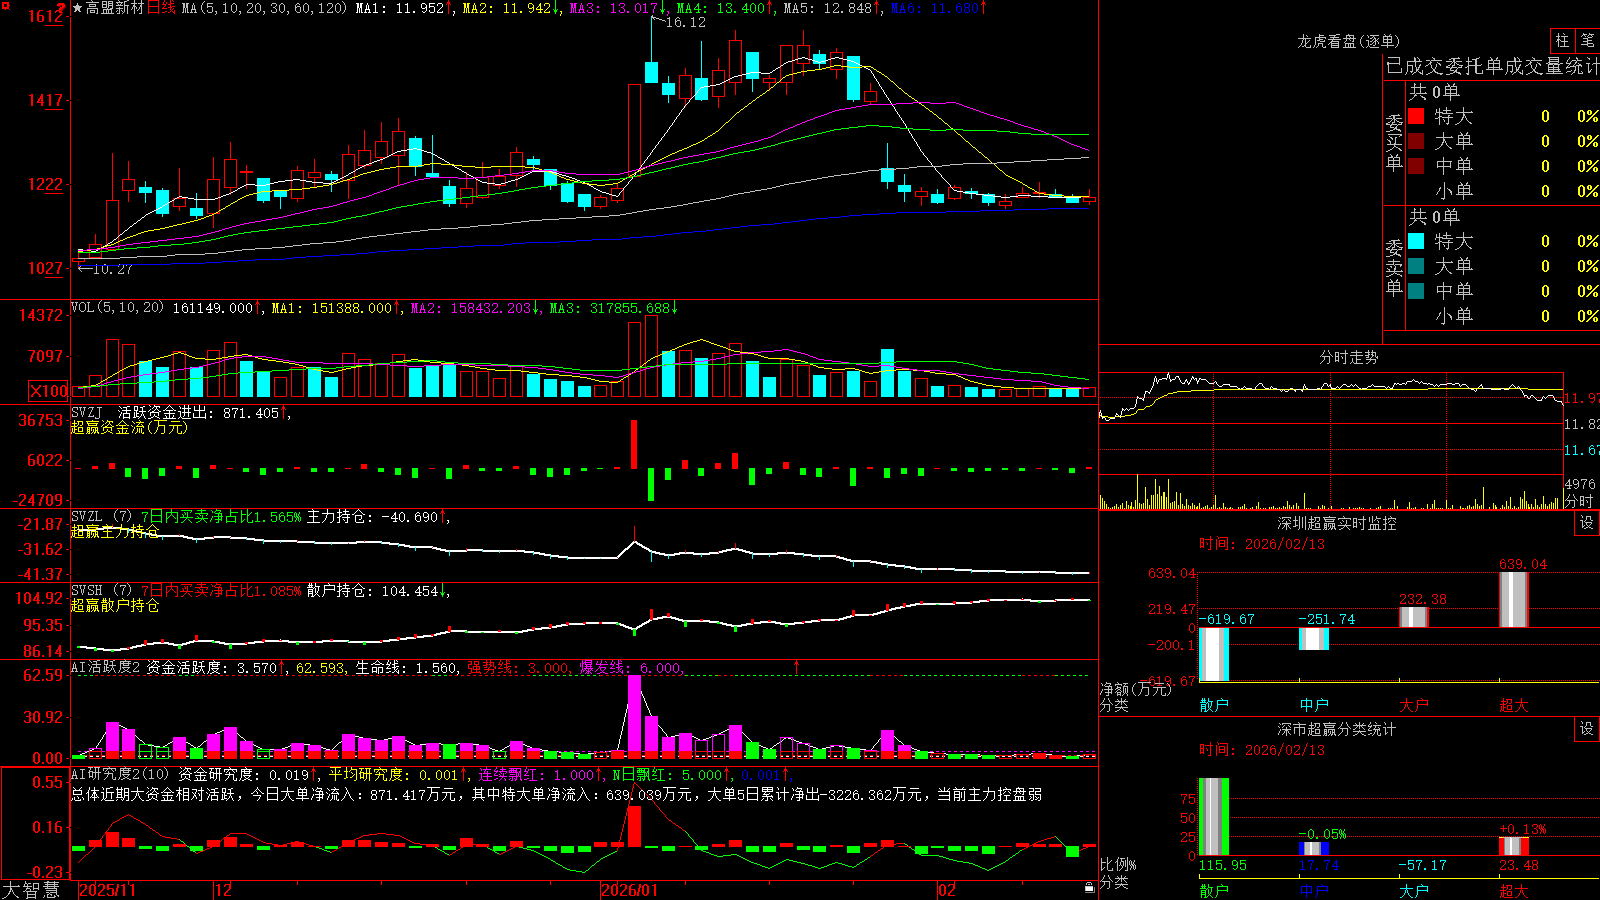
Task: Click the dark red 中单 buy-order swatch
Action: tap(1416, 166)
